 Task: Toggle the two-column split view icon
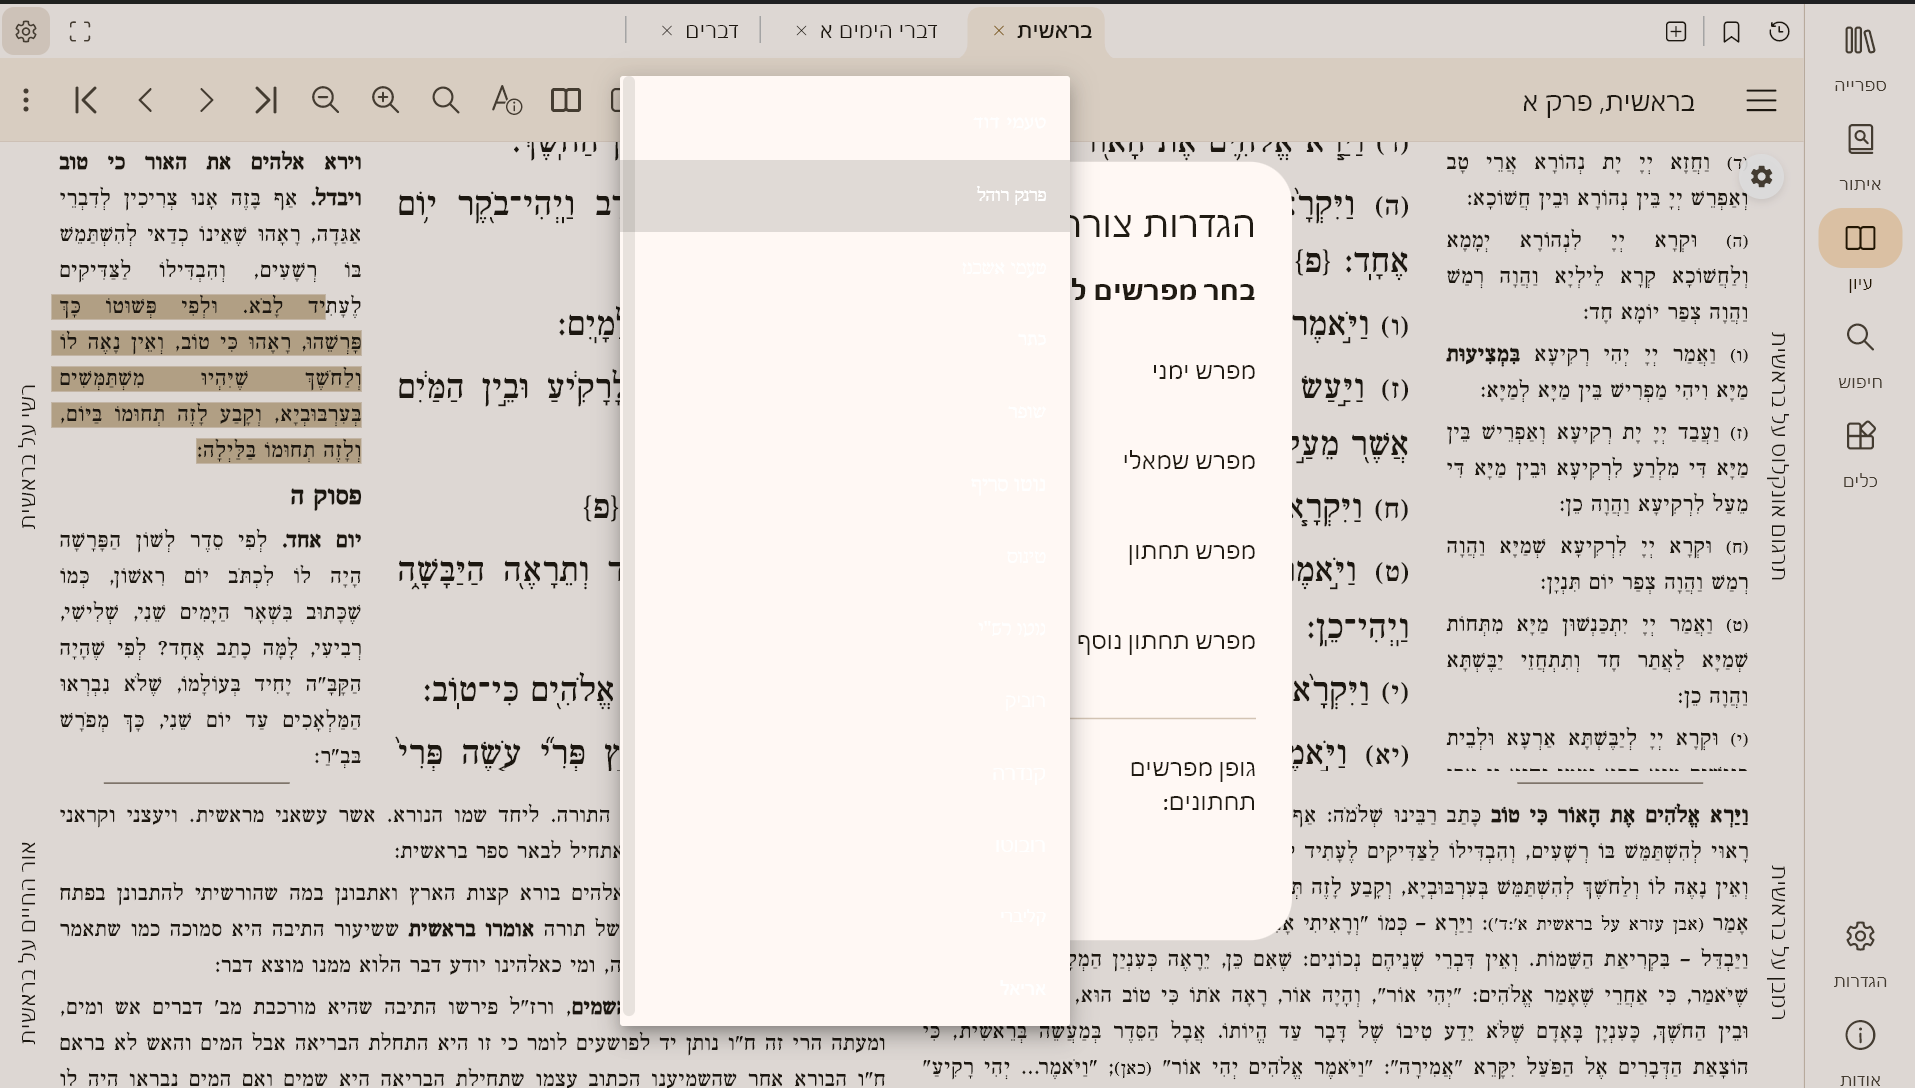565,100
